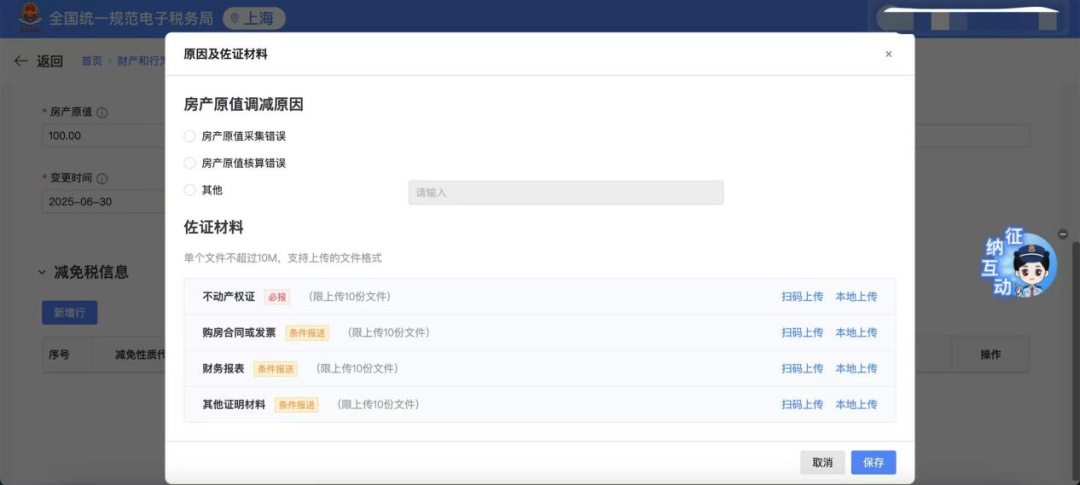This screenshot has height=485, width=1080.
Task: Click the back arrow 返回 icon
Action: point(21,61)
